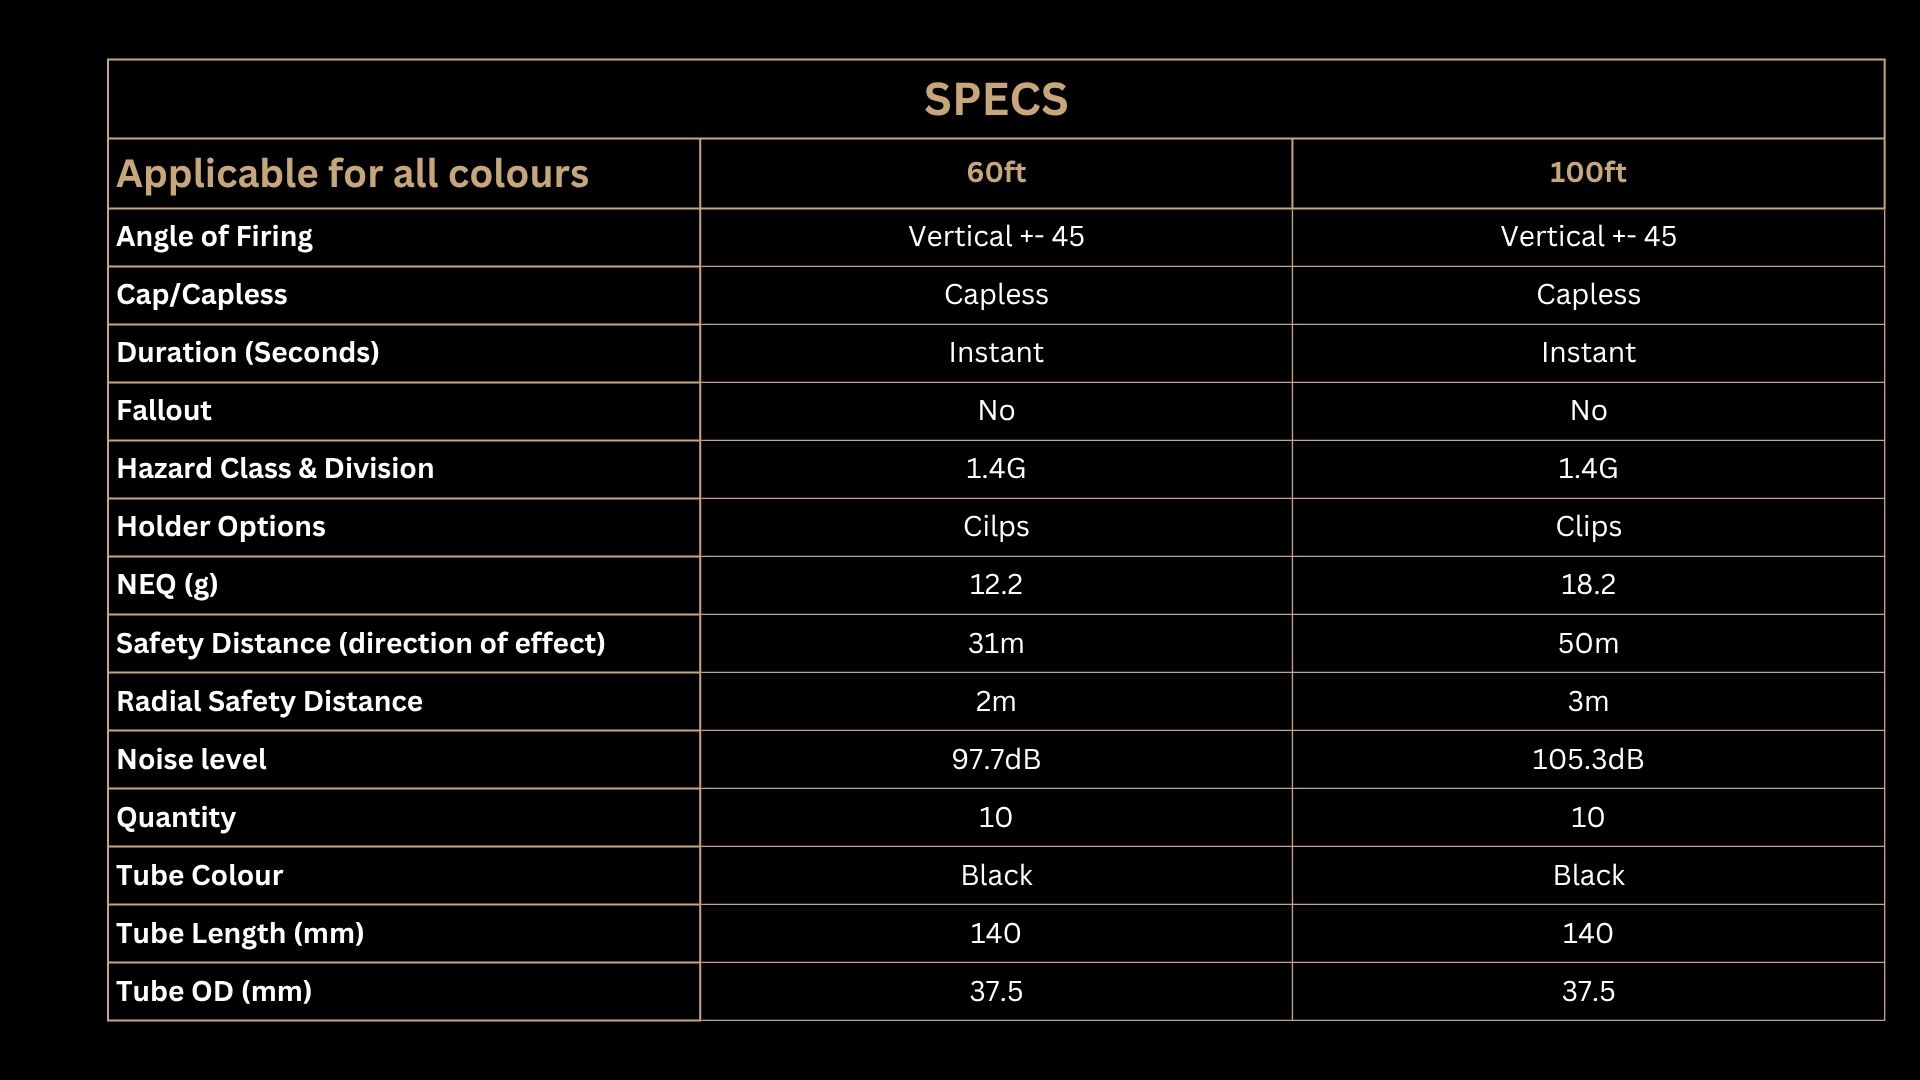Screen dimensions: 1920x1080
Task: Click the Quantity row label
Action: [176, 818]
